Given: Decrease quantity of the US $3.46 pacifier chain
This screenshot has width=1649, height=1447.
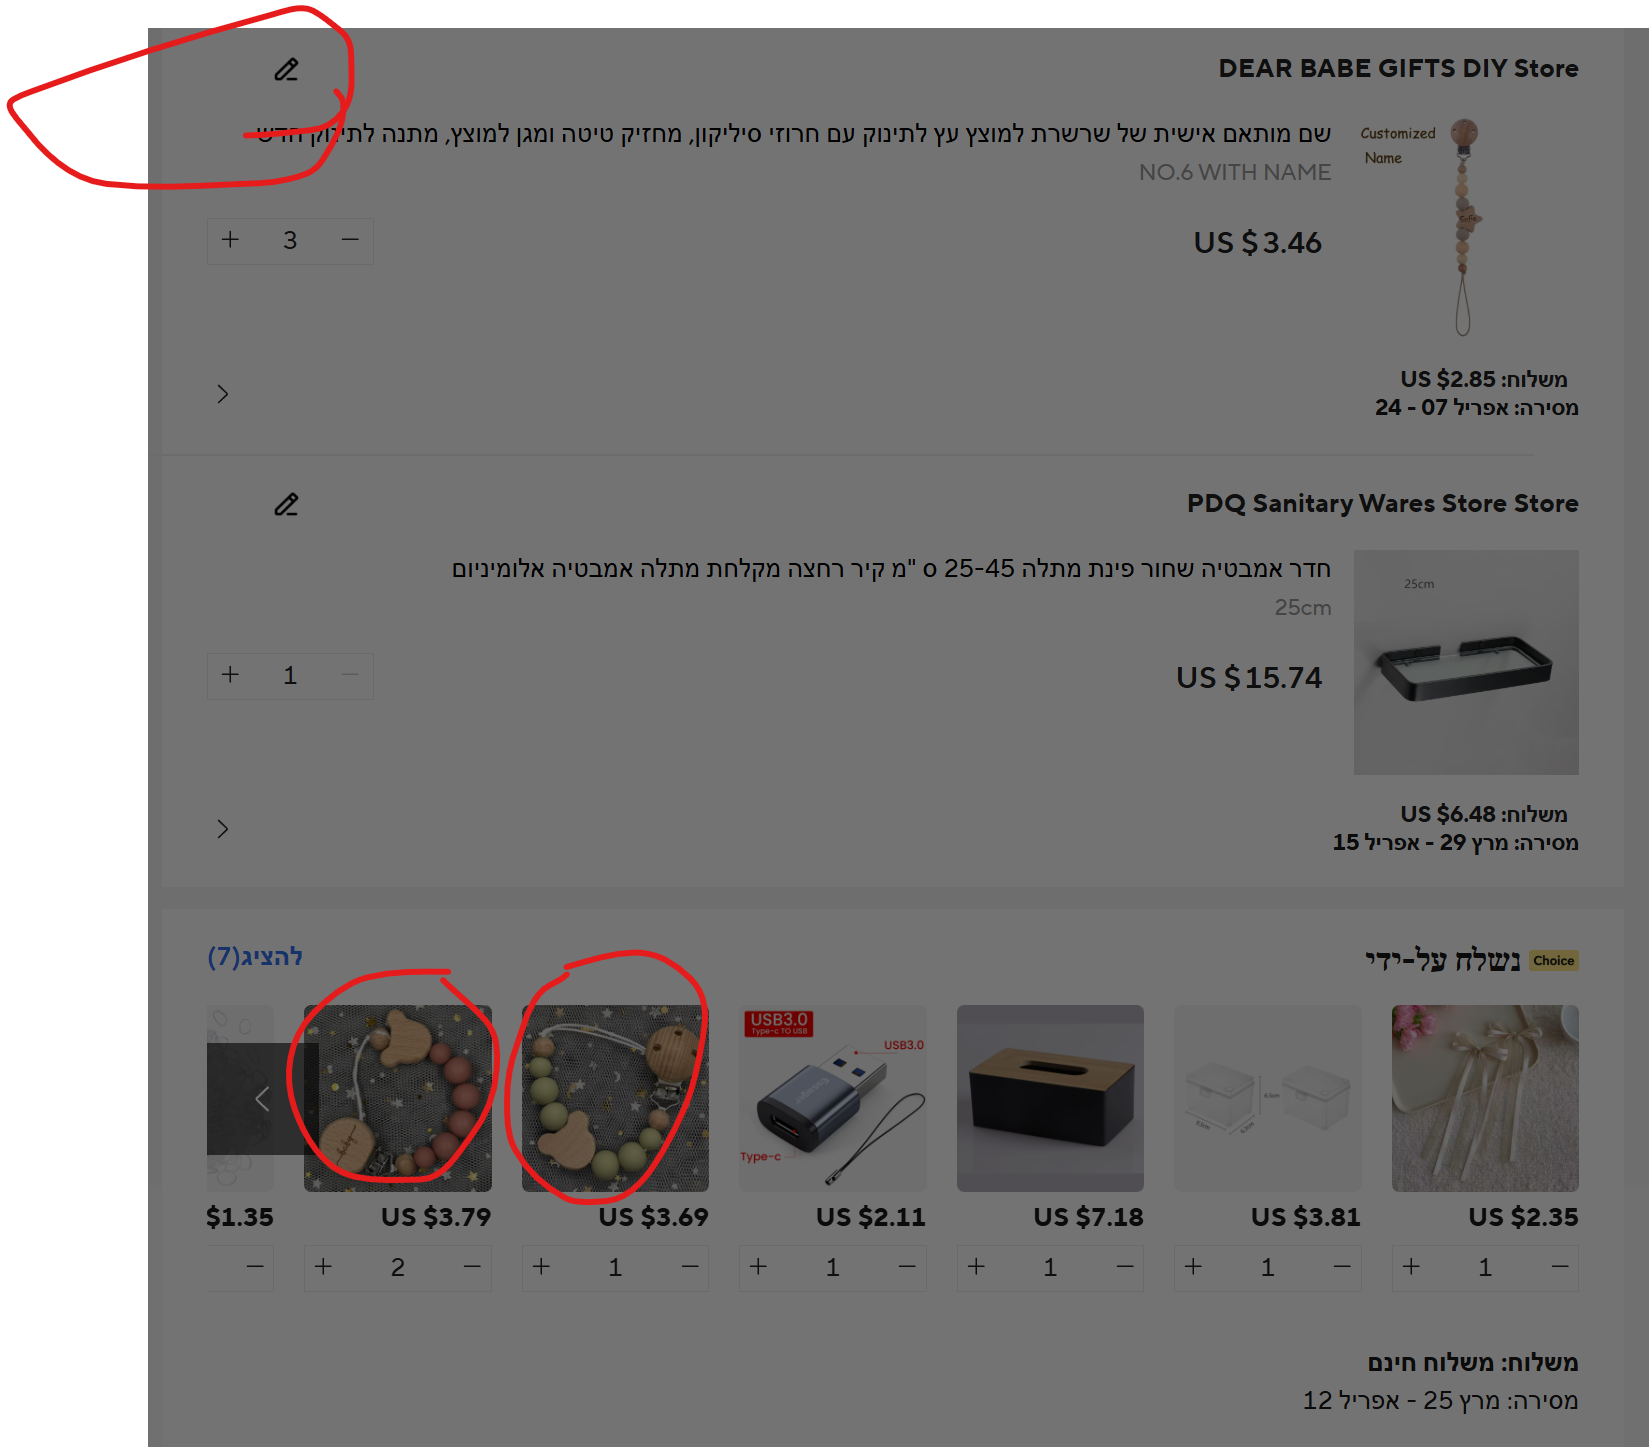Looking at the screenshot, I should click(350, 240).
